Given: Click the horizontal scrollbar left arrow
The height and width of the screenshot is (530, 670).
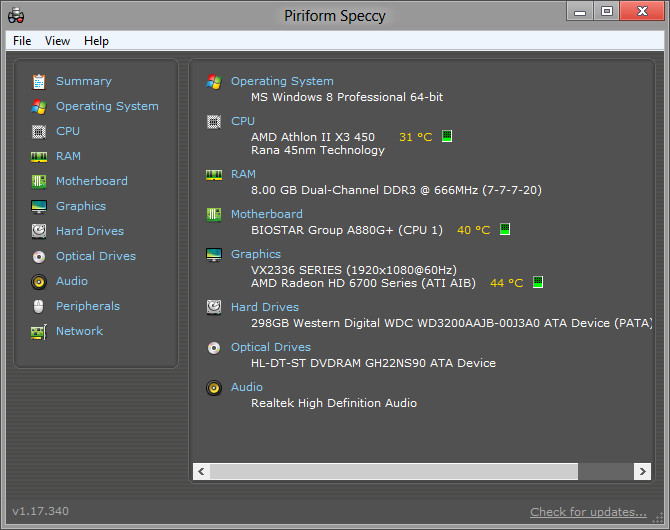Looking at the screenshot, I should coord(200,470).
